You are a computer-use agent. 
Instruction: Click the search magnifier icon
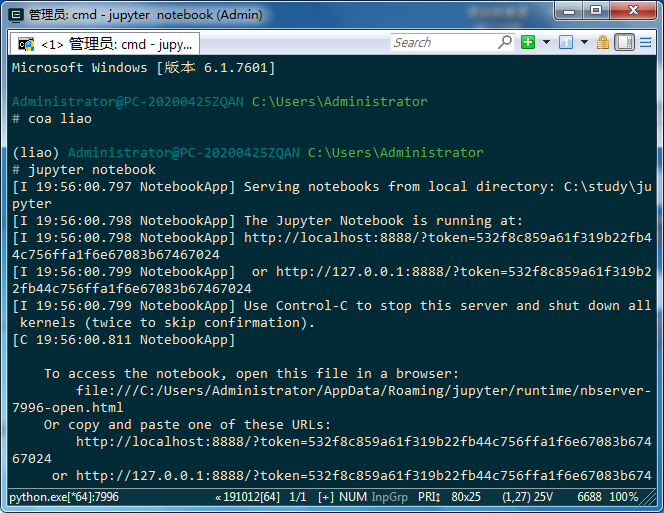[505, 42]
